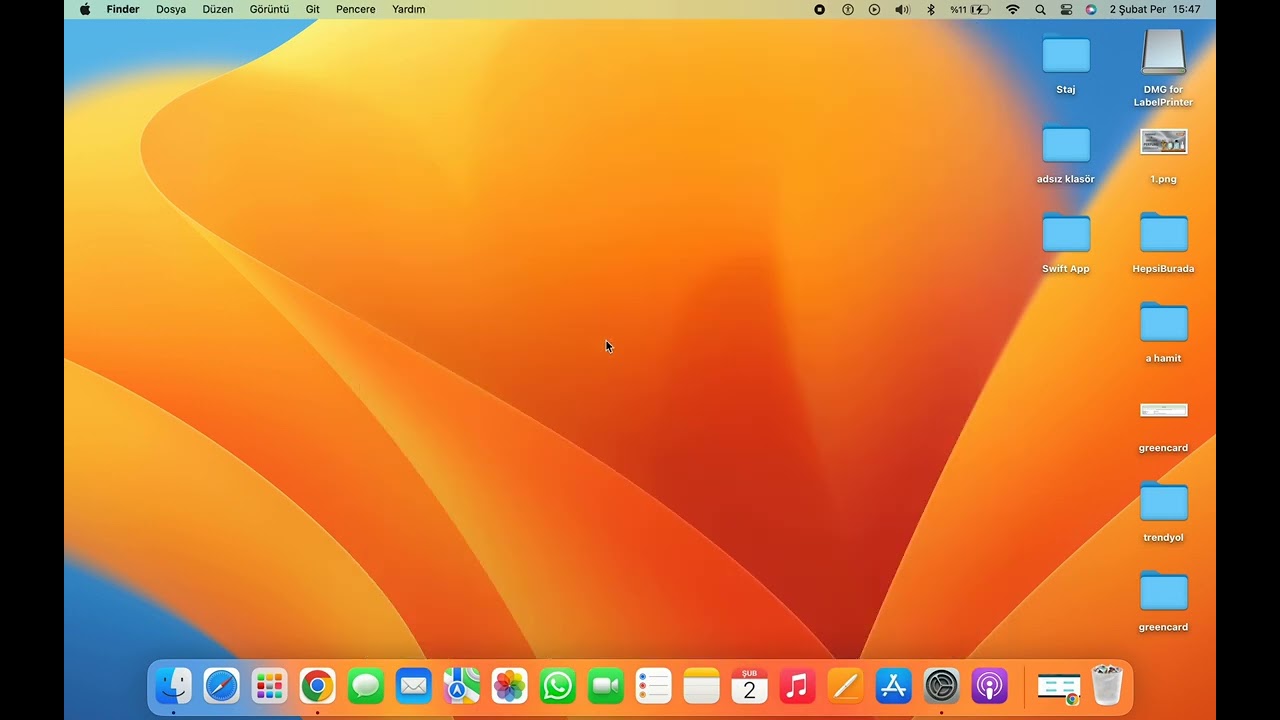The image size is (1280, 720).
Task: Open the App Store from the Dock
Action: pos(893,686)
